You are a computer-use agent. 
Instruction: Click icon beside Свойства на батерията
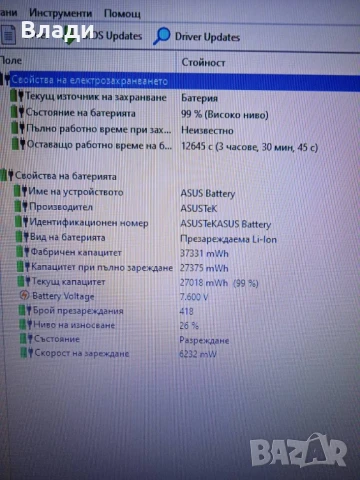coord(7,175)
